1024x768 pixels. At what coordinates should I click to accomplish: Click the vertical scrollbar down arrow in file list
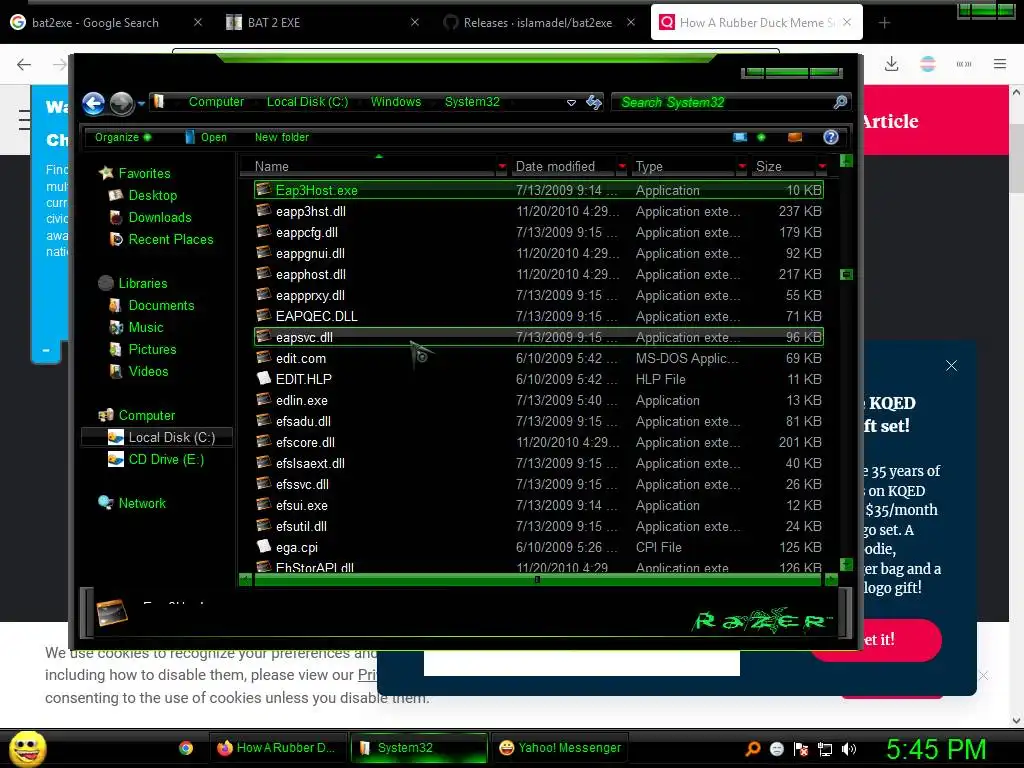click(x=846, y=564)
